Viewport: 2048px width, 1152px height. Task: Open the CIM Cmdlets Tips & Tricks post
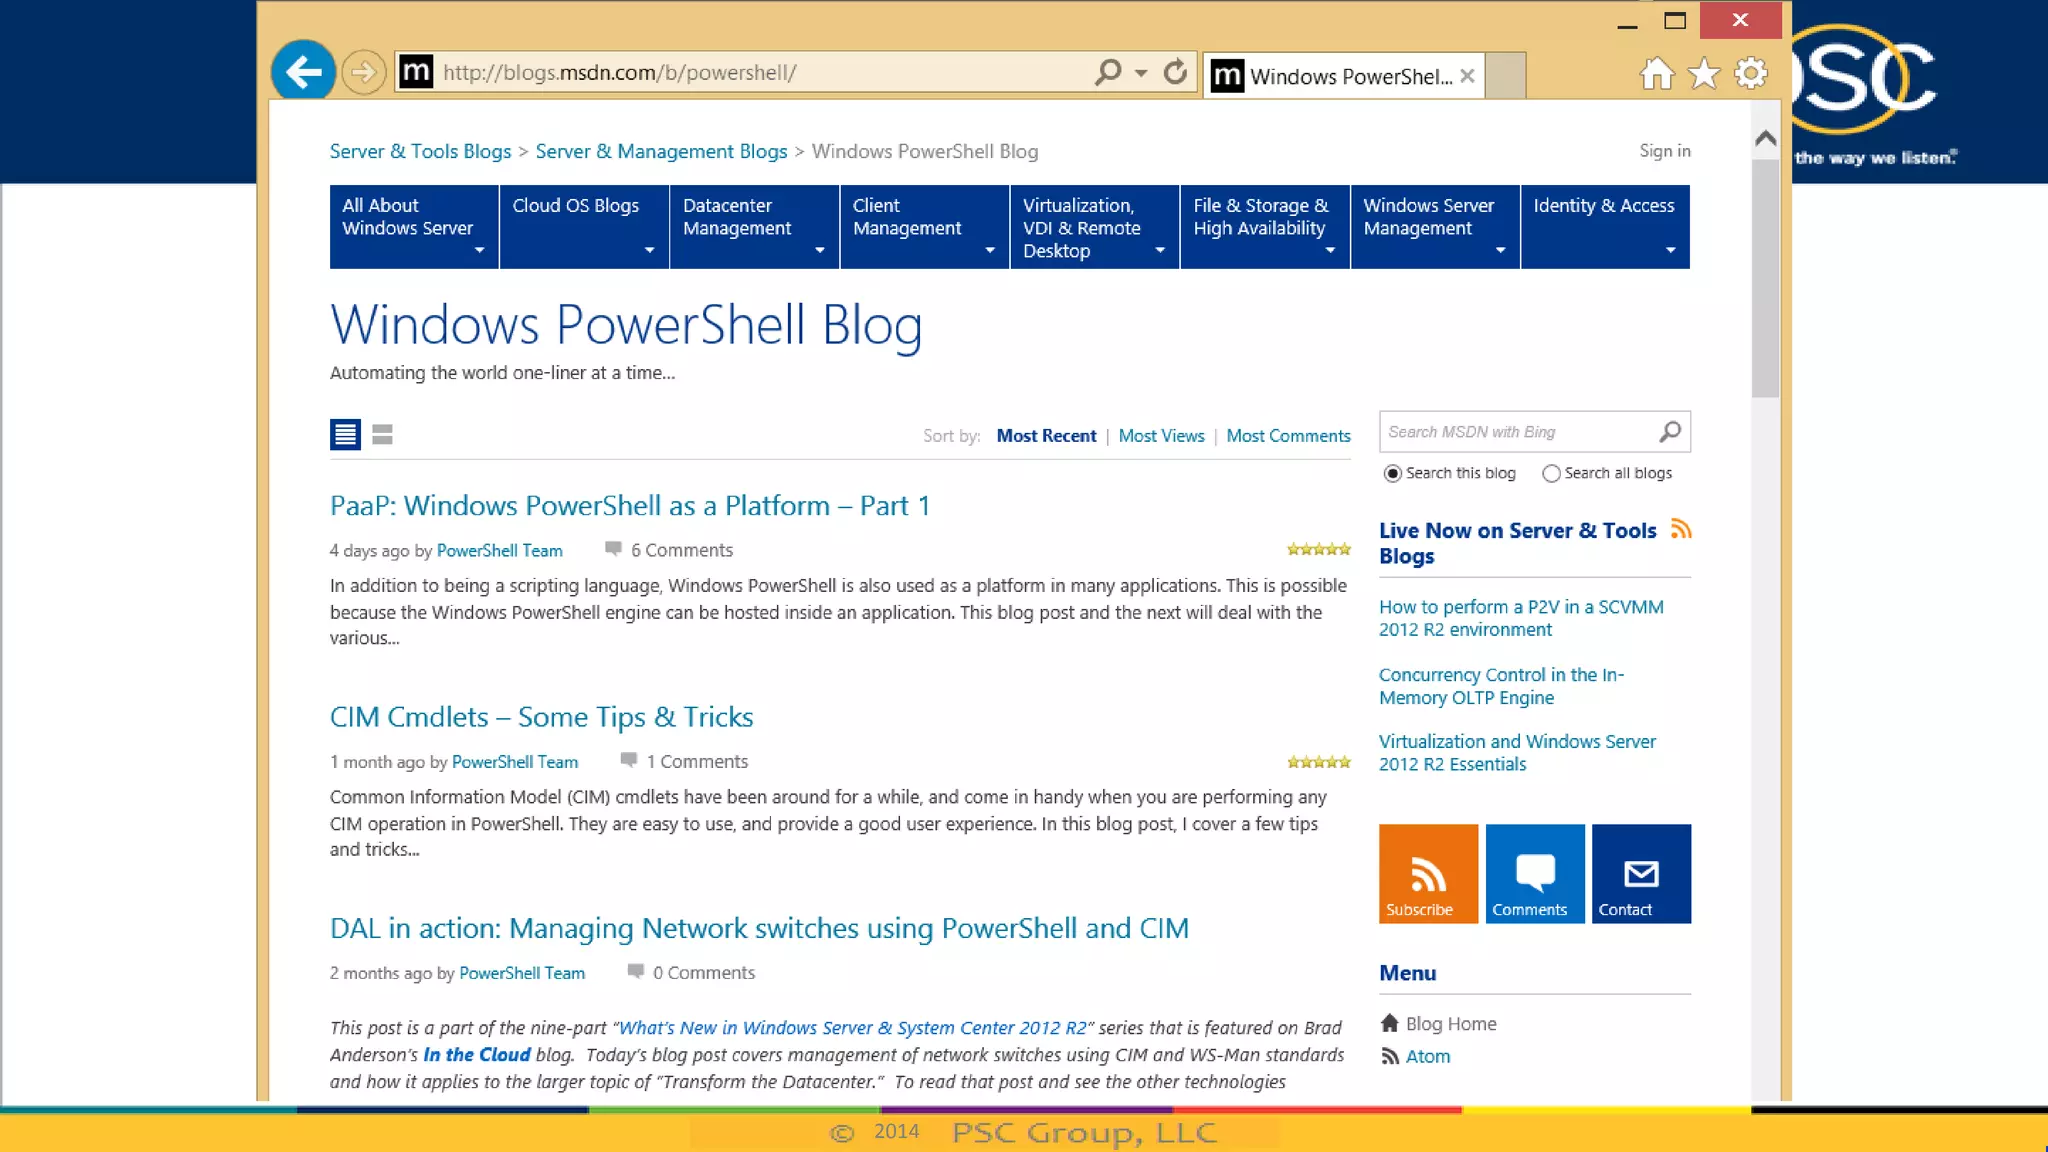(x=541, y=717)
